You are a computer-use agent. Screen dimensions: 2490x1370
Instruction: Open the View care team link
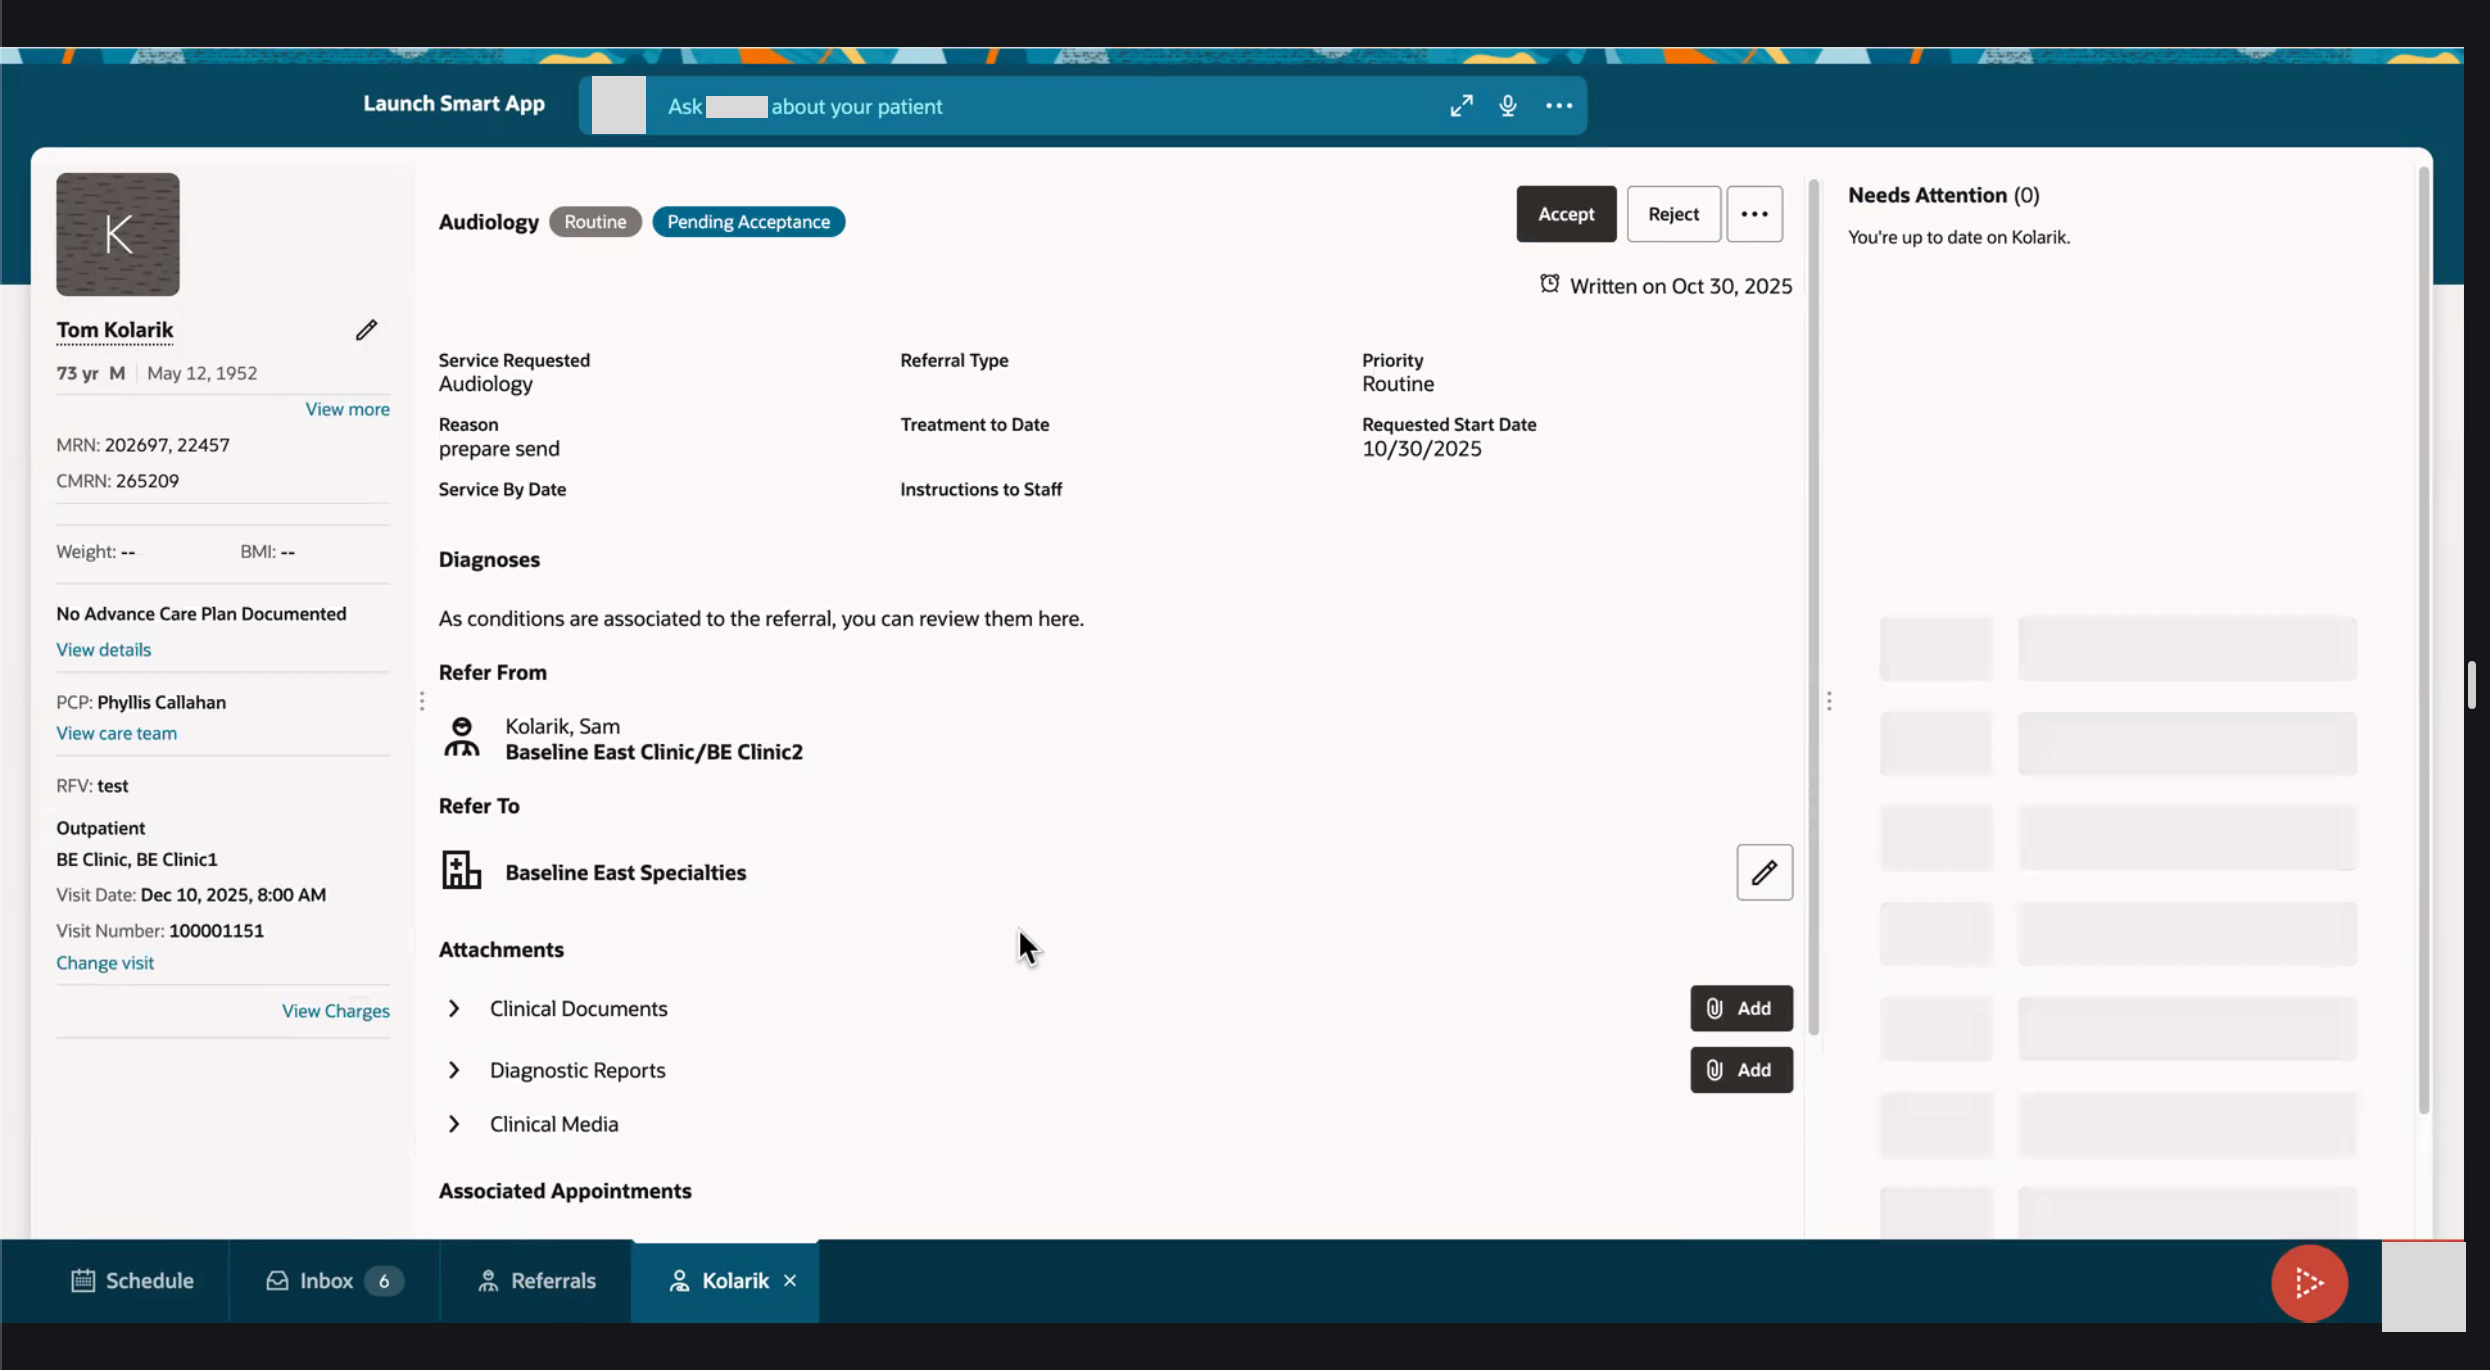116,733
